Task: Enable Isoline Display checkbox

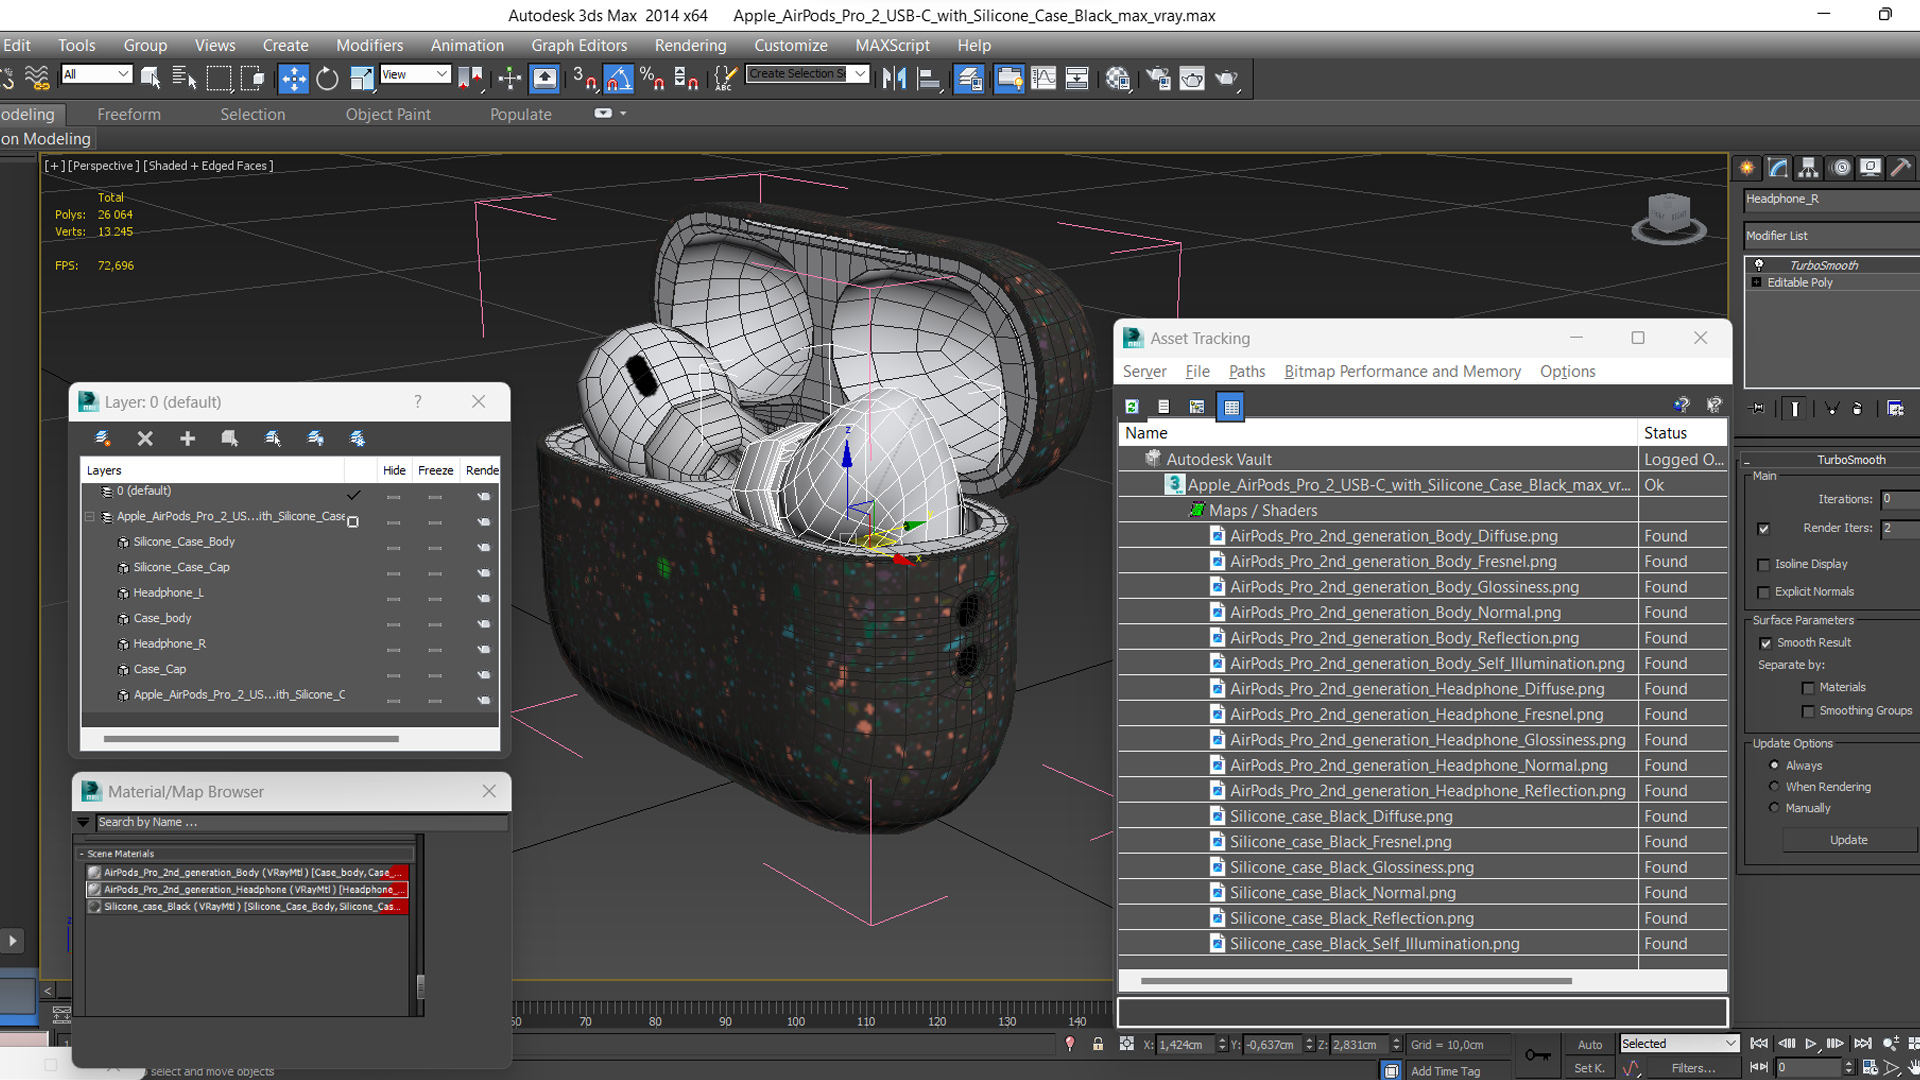Action: (1764, 564)
